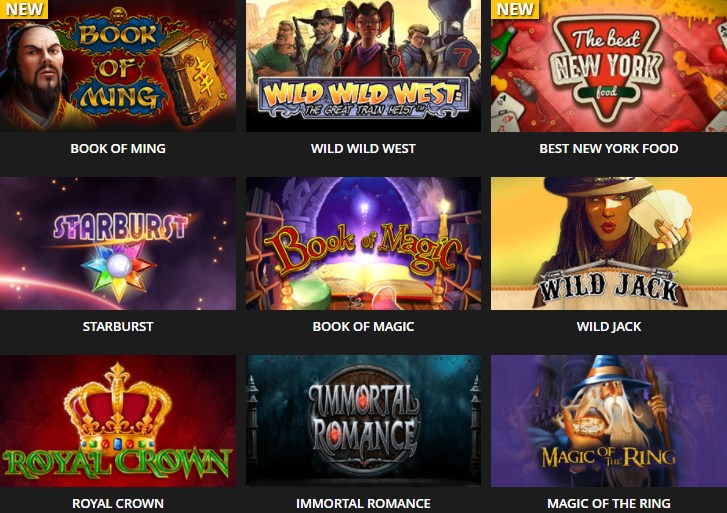Open the Book of Magic thumbnail
Image resolution: width=727 pixels, height=513 pixels.
point(363,244)
